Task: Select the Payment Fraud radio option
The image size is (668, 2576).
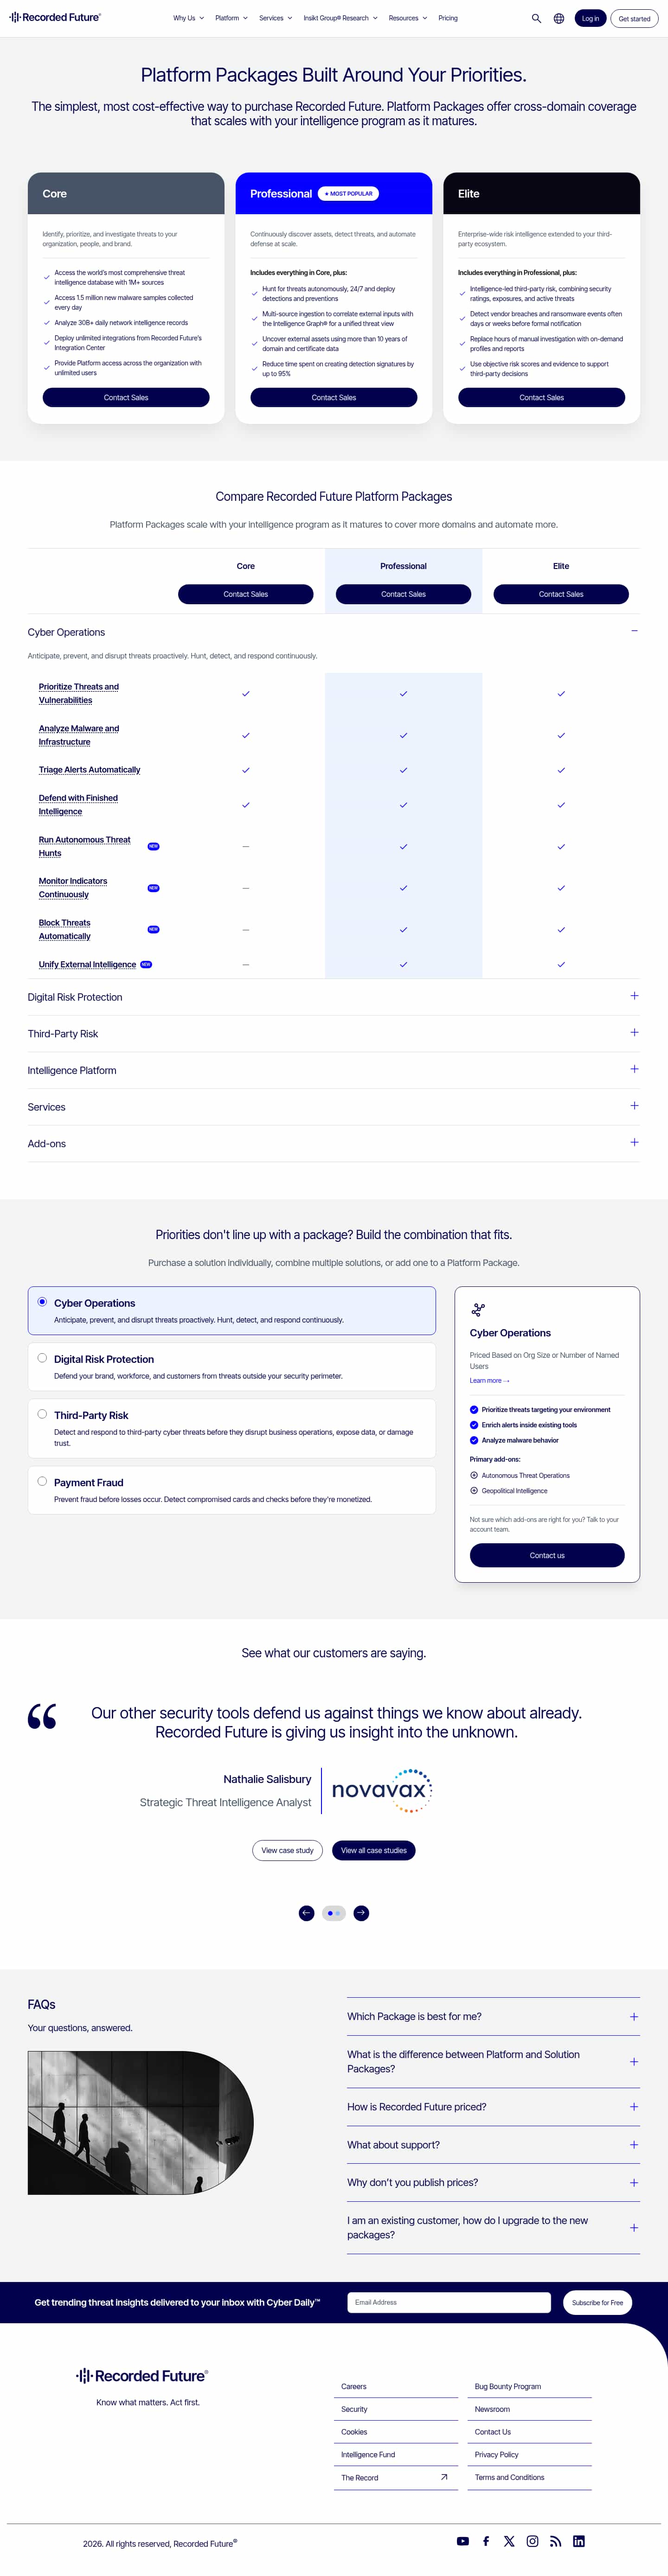Action: click(42, 1481)
